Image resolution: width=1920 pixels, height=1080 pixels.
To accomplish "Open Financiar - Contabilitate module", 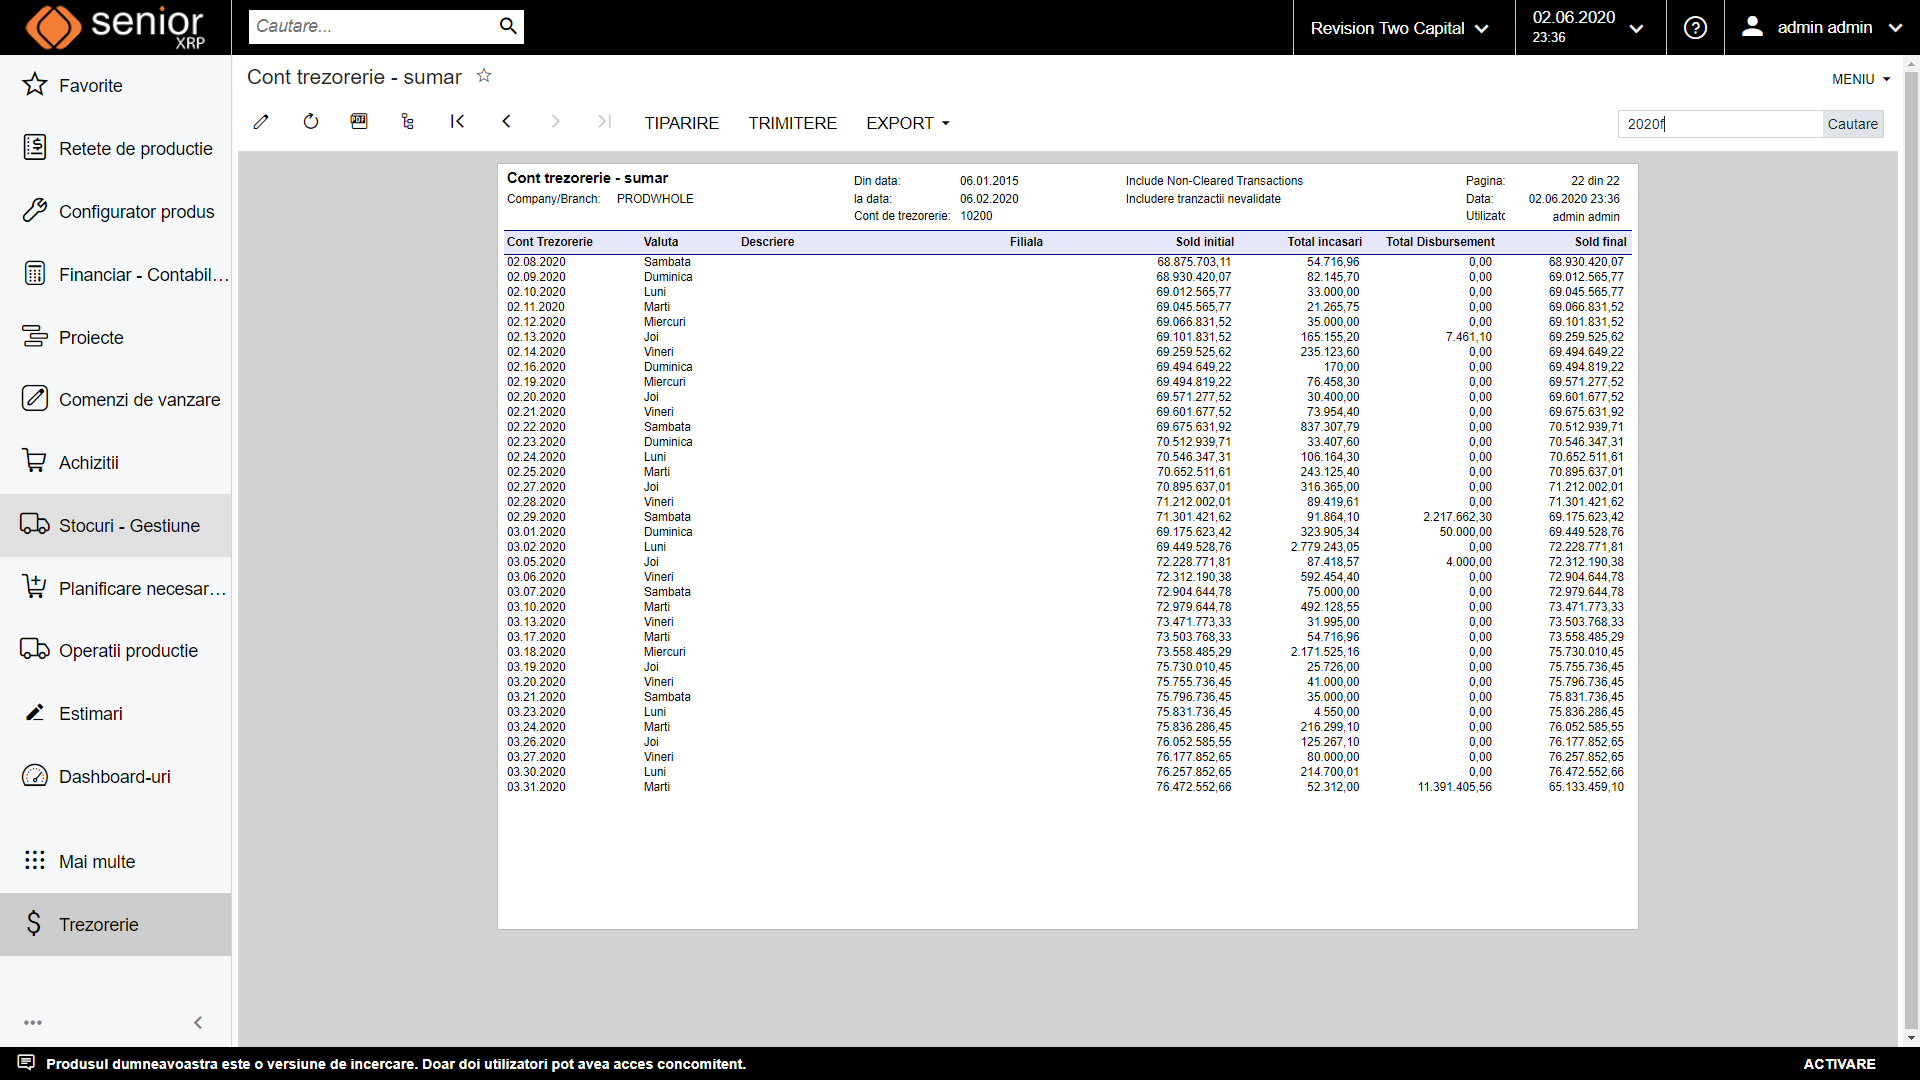I will click(x=116, y=275).
